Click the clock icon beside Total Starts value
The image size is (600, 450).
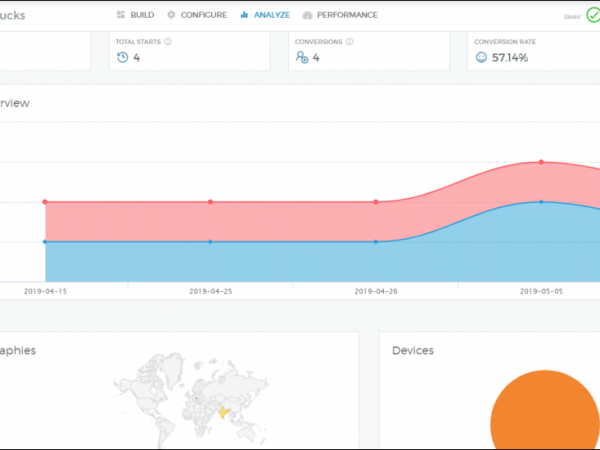click(x=123, y=58)
